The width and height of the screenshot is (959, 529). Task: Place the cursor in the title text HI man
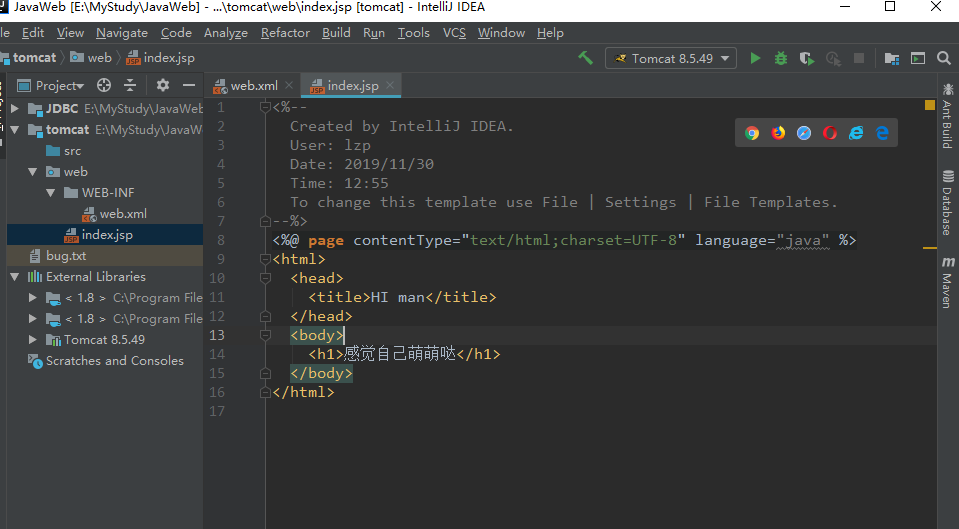(398, 297)
